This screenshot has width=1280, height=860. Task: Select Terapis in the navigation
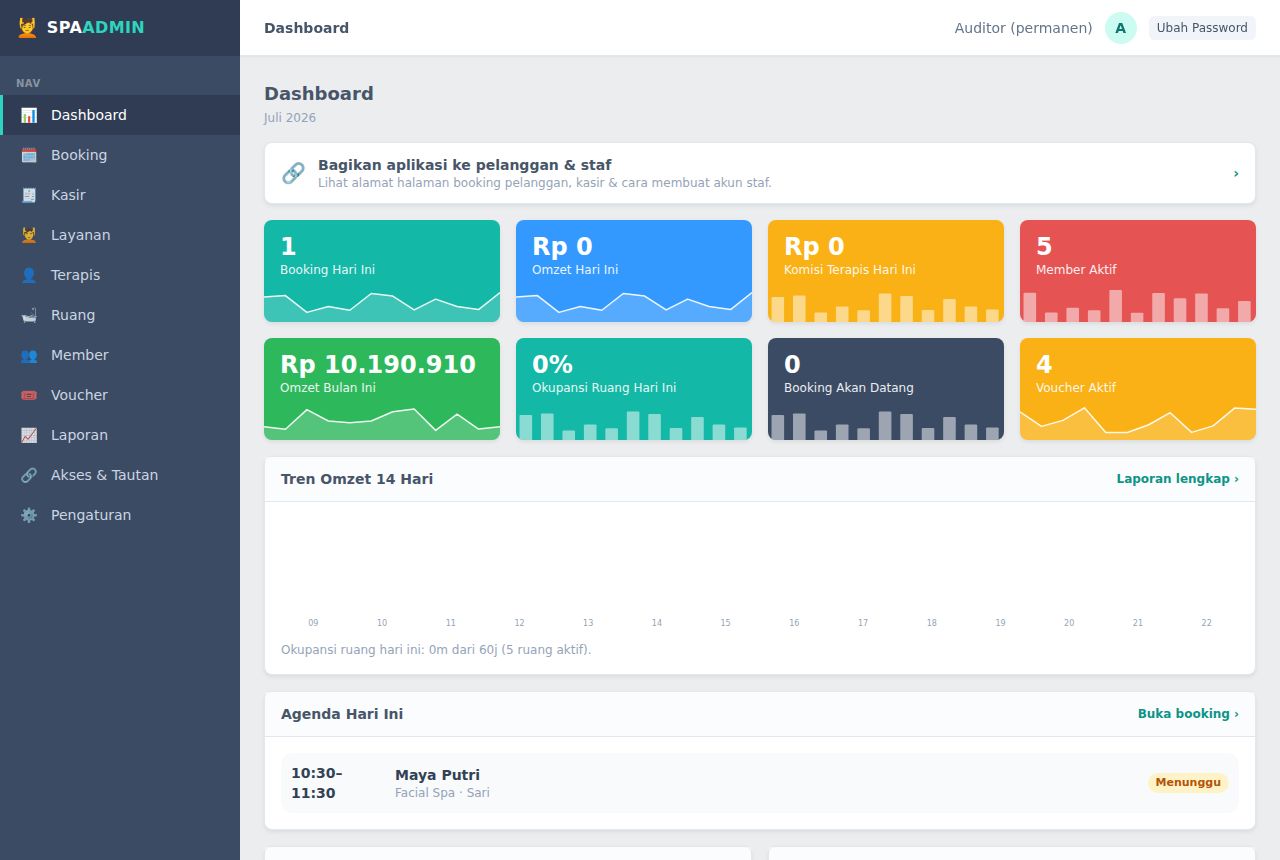tap(120, 275)
